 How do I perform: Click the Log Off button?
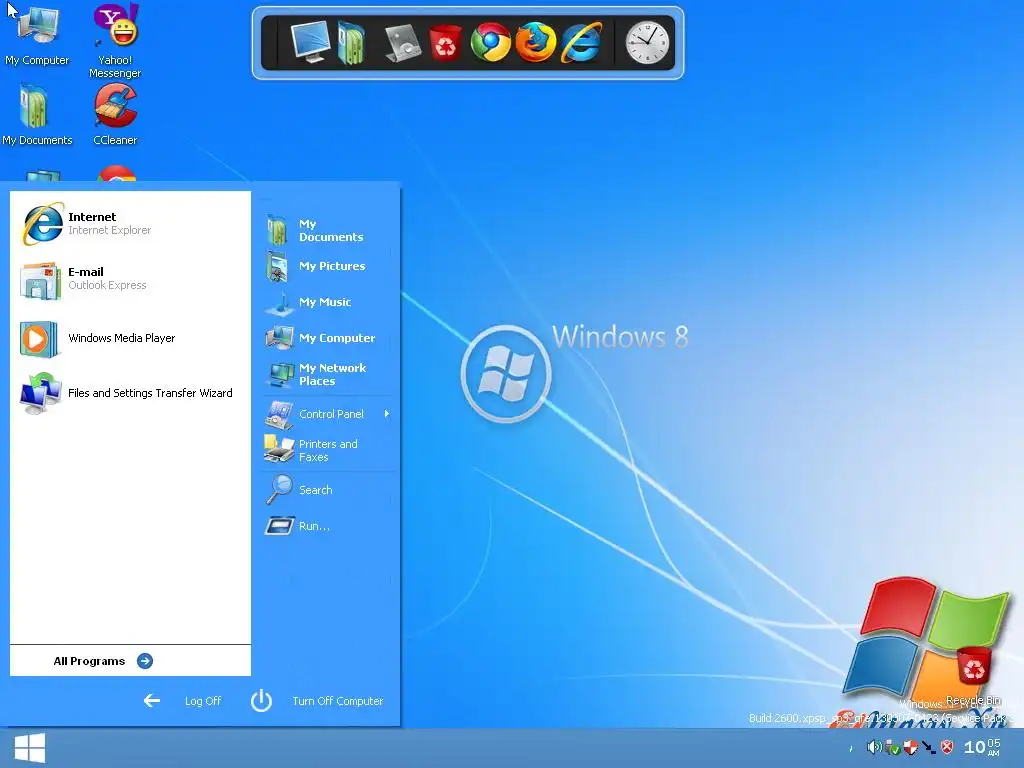(x=183, y=701)
